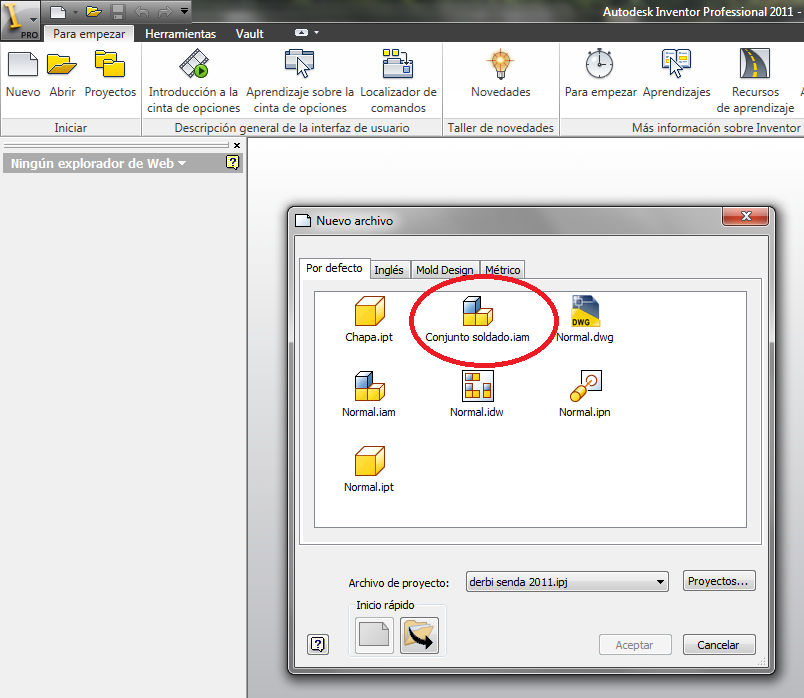Open Proyectos from the Iniciar ribbon panel
Image resolution: width=804 pixels, height=698 pixels.
coord(110,75)
